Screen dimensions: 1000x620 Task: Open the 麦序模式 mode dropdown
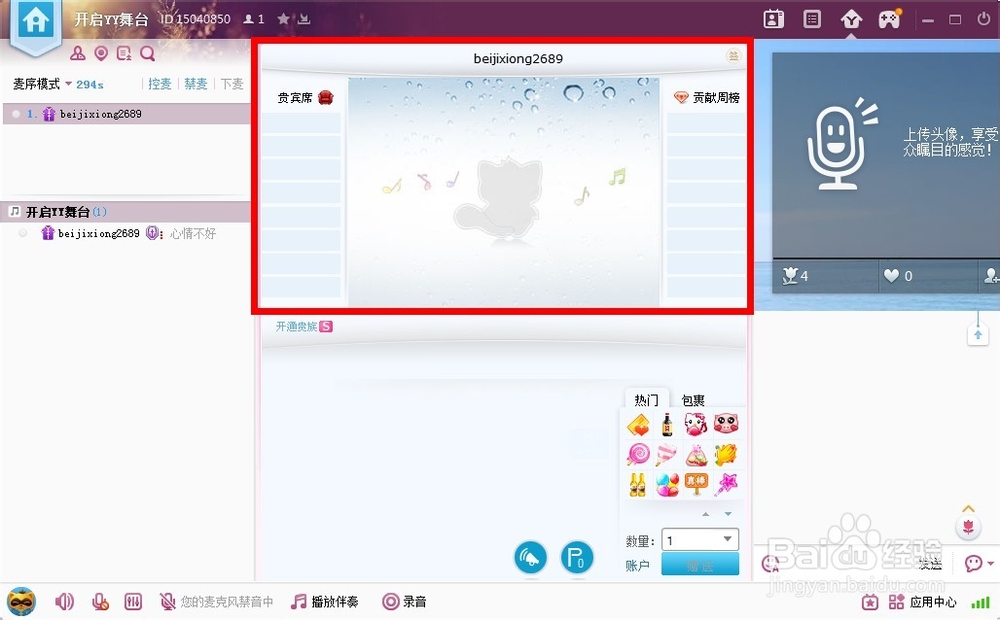click(42, 84)
